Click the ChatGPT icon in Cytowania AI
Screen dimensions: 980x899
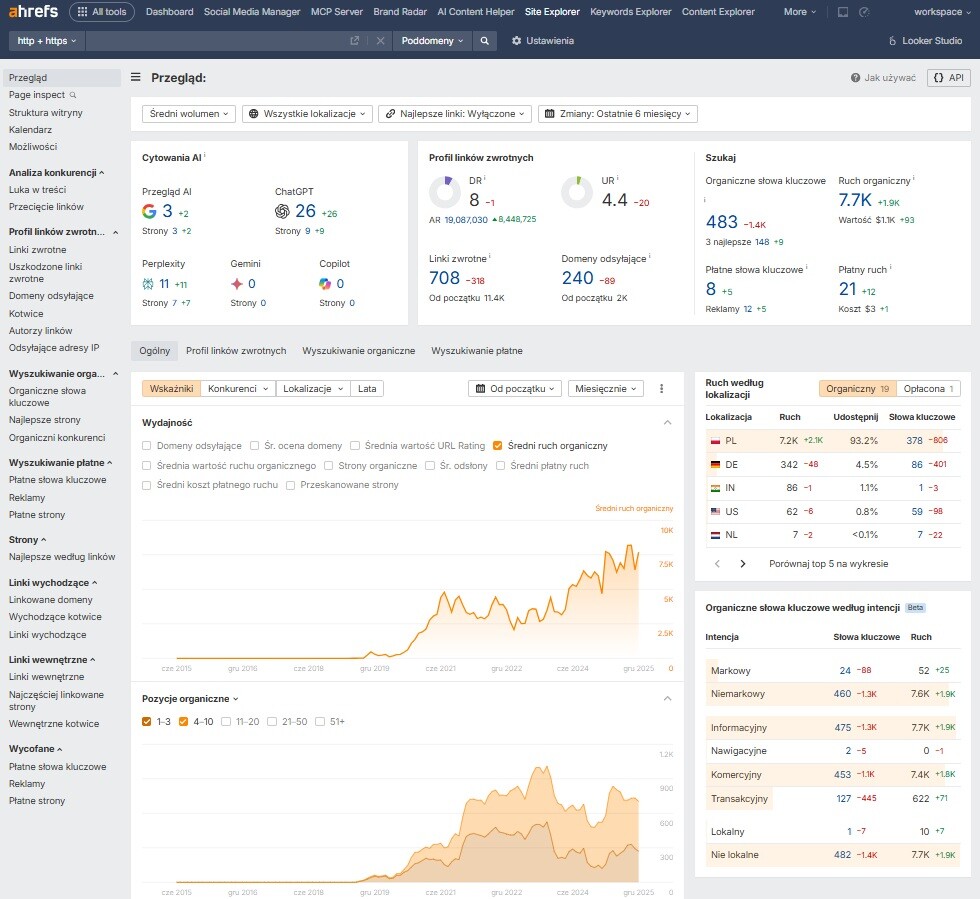click(x=283, y=210)
